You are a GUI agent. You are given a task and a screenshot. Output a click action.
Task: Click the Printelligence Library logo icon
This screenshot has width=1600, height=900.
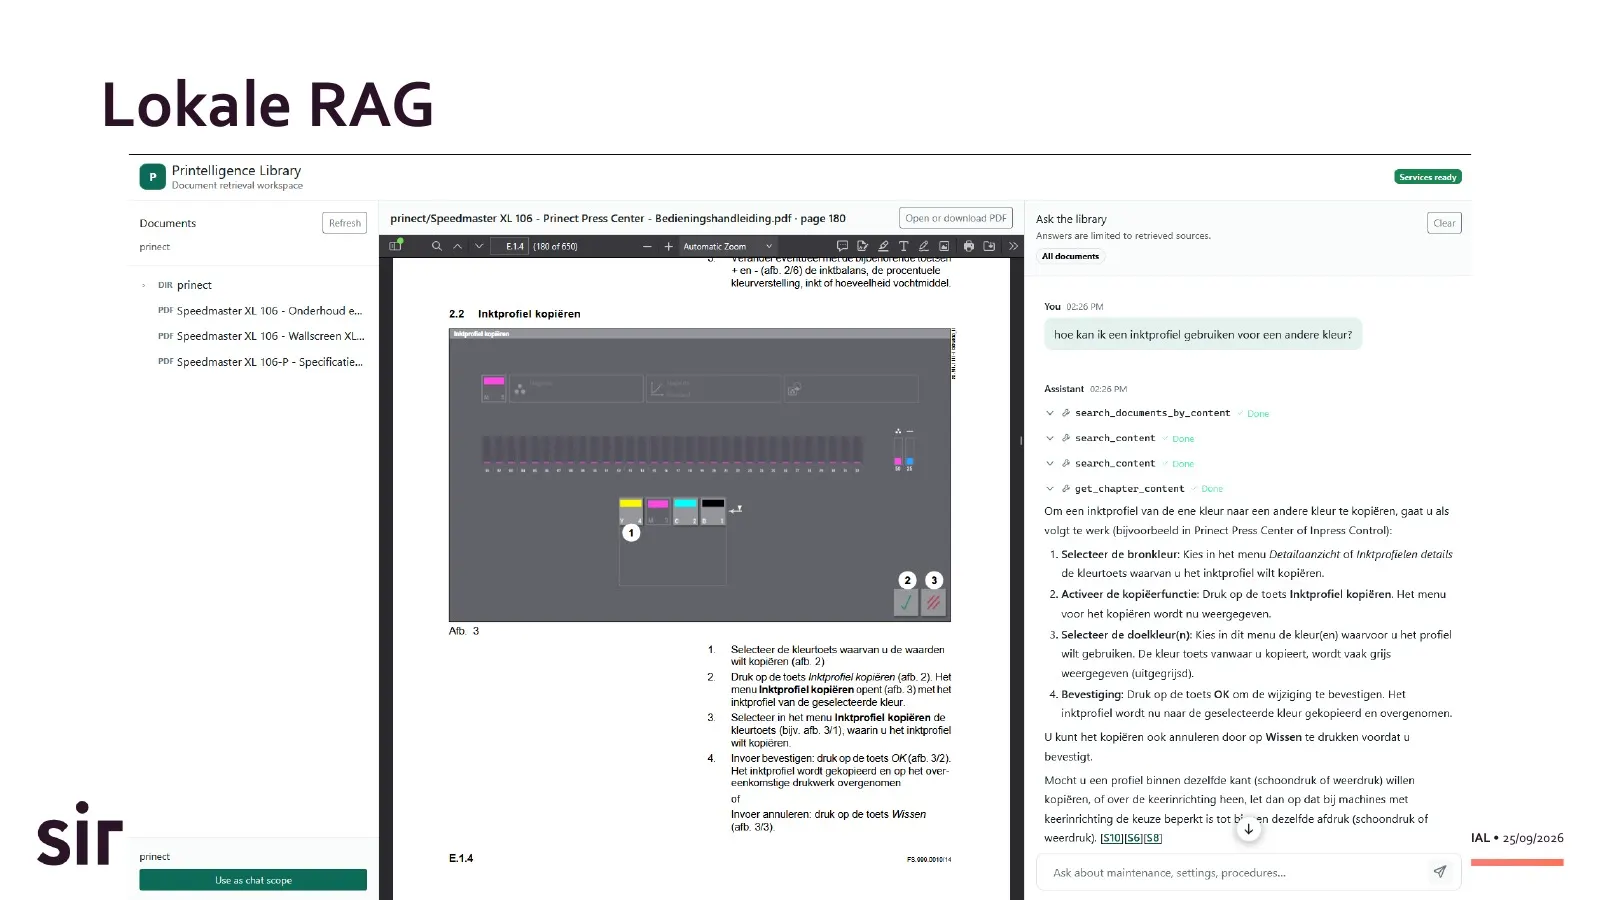(152, 177)
